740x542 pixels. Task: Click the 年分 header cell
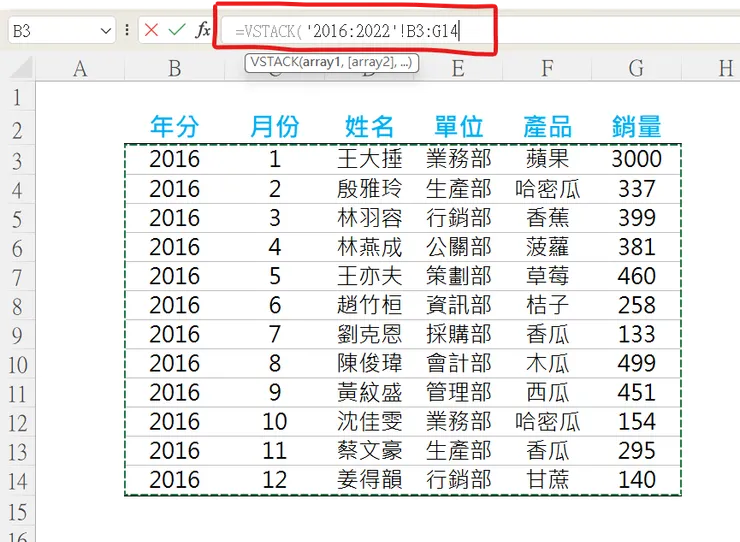(175, 127)
